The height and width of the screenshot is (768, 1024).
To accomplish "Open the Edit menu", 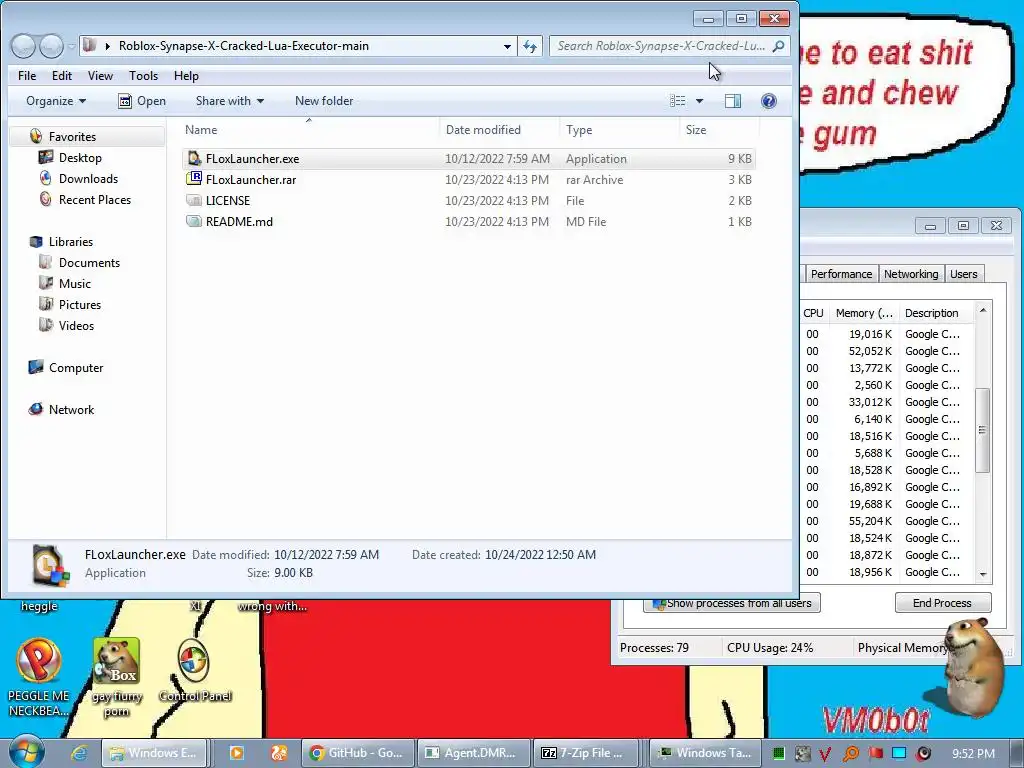I will pyautogui.click(x=62, y=76).
